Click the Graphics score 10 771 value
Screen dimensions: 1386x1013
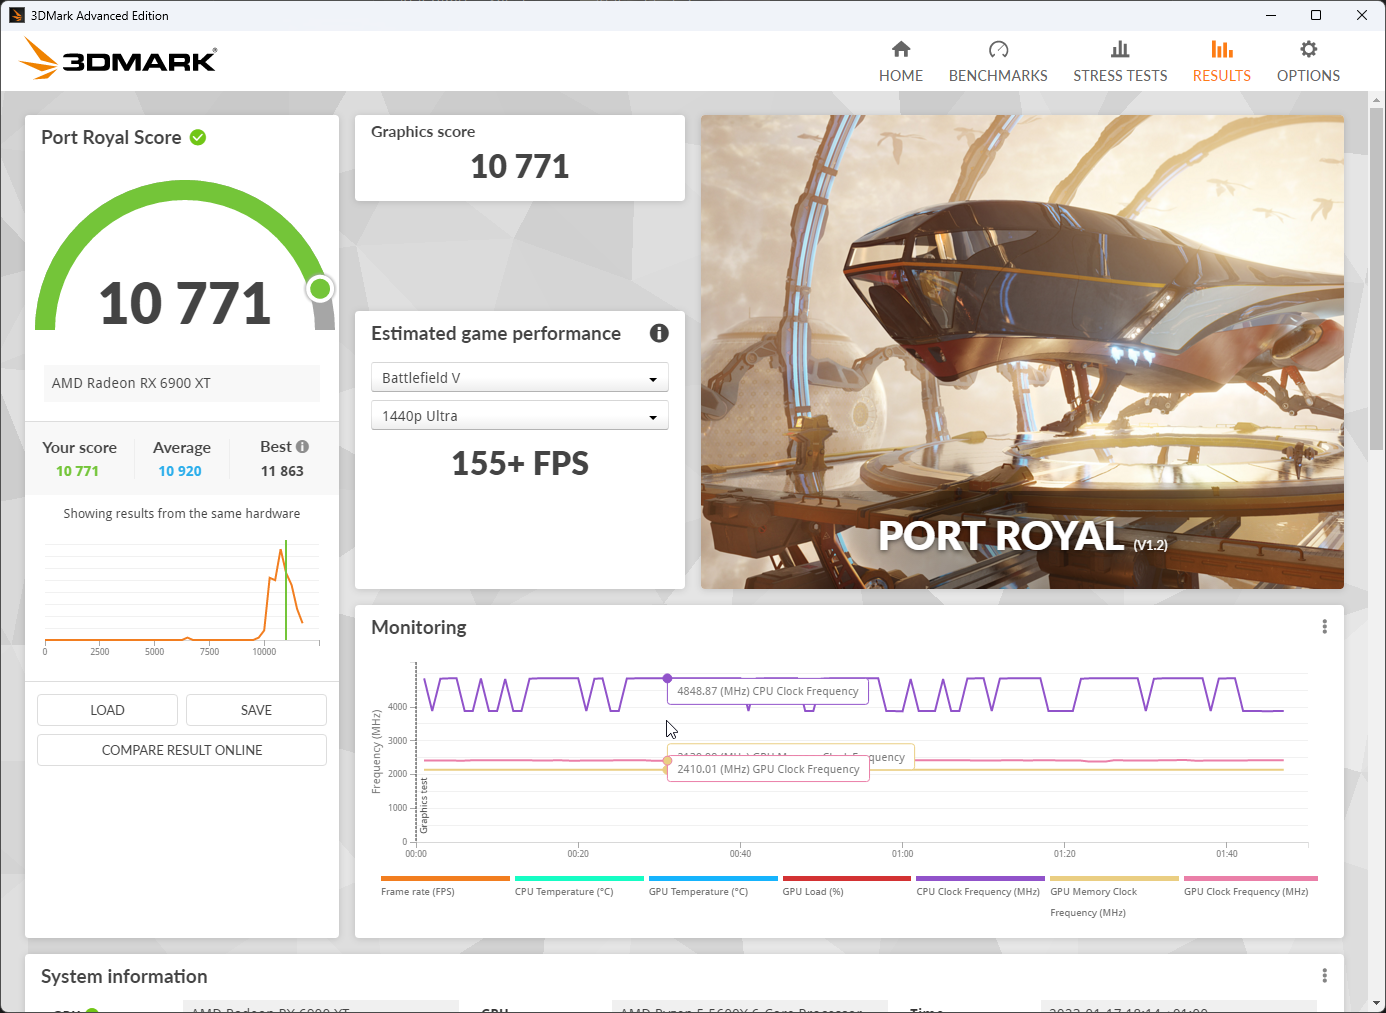coord(520,166)
